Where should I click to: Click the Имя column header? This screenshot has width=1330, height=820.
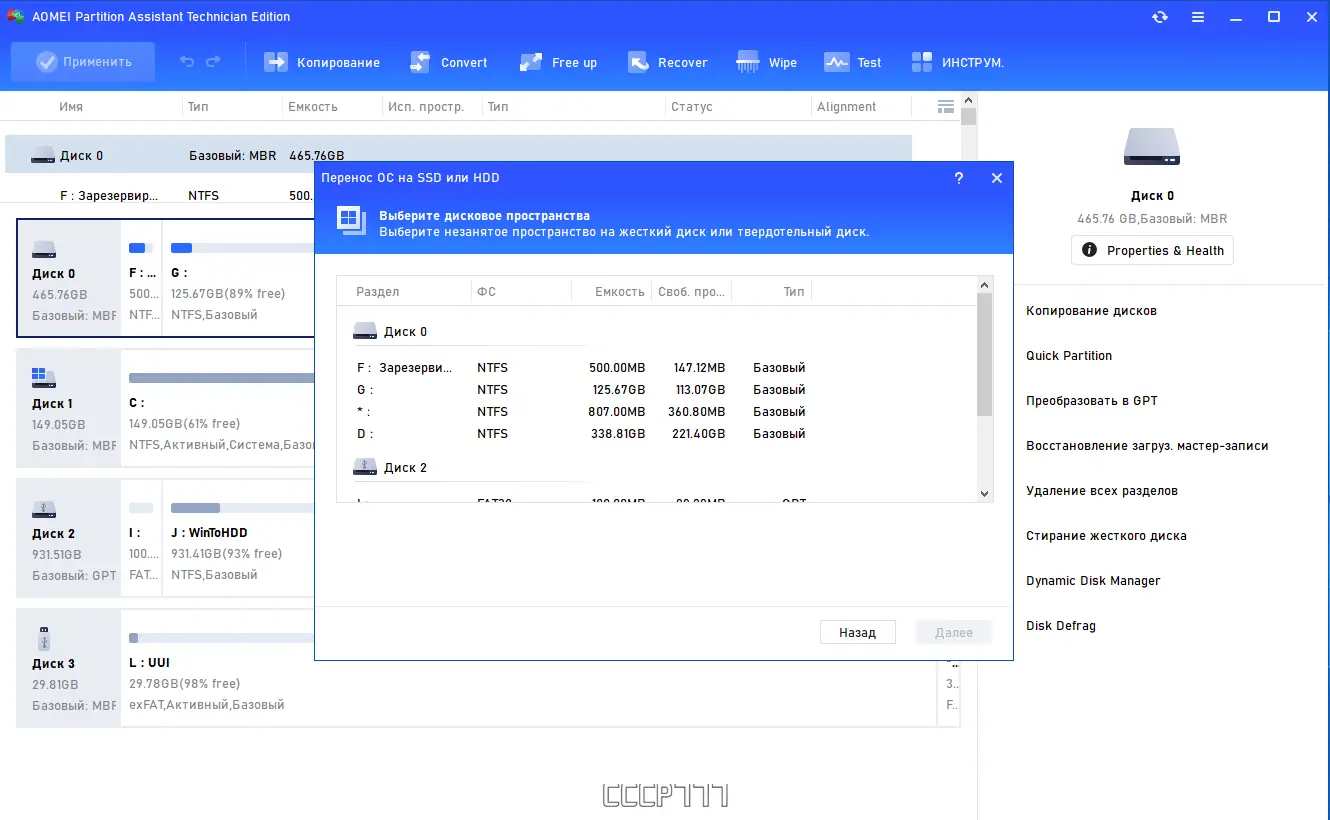71,107
